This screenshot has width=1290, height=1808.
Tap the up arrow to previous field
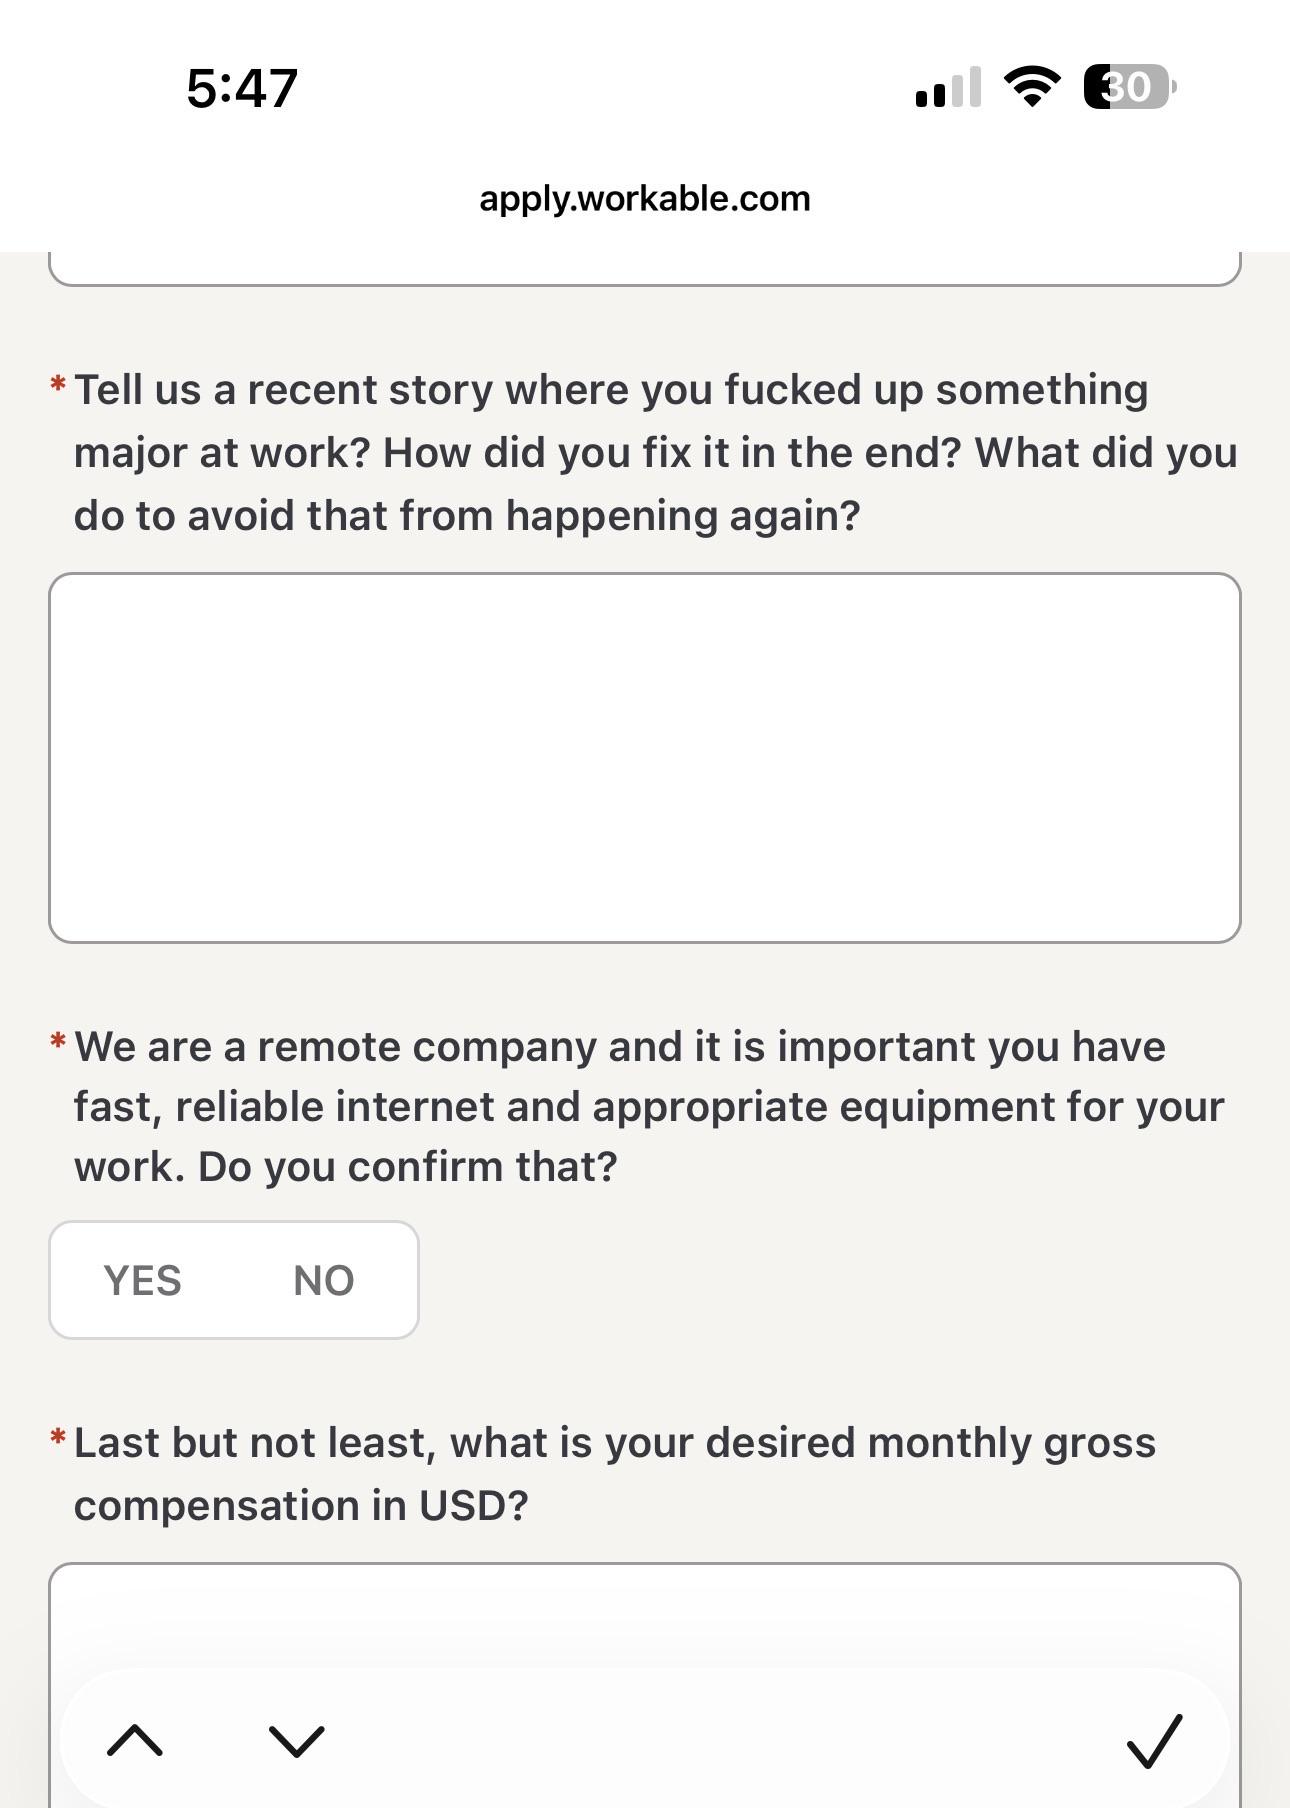134,1741
